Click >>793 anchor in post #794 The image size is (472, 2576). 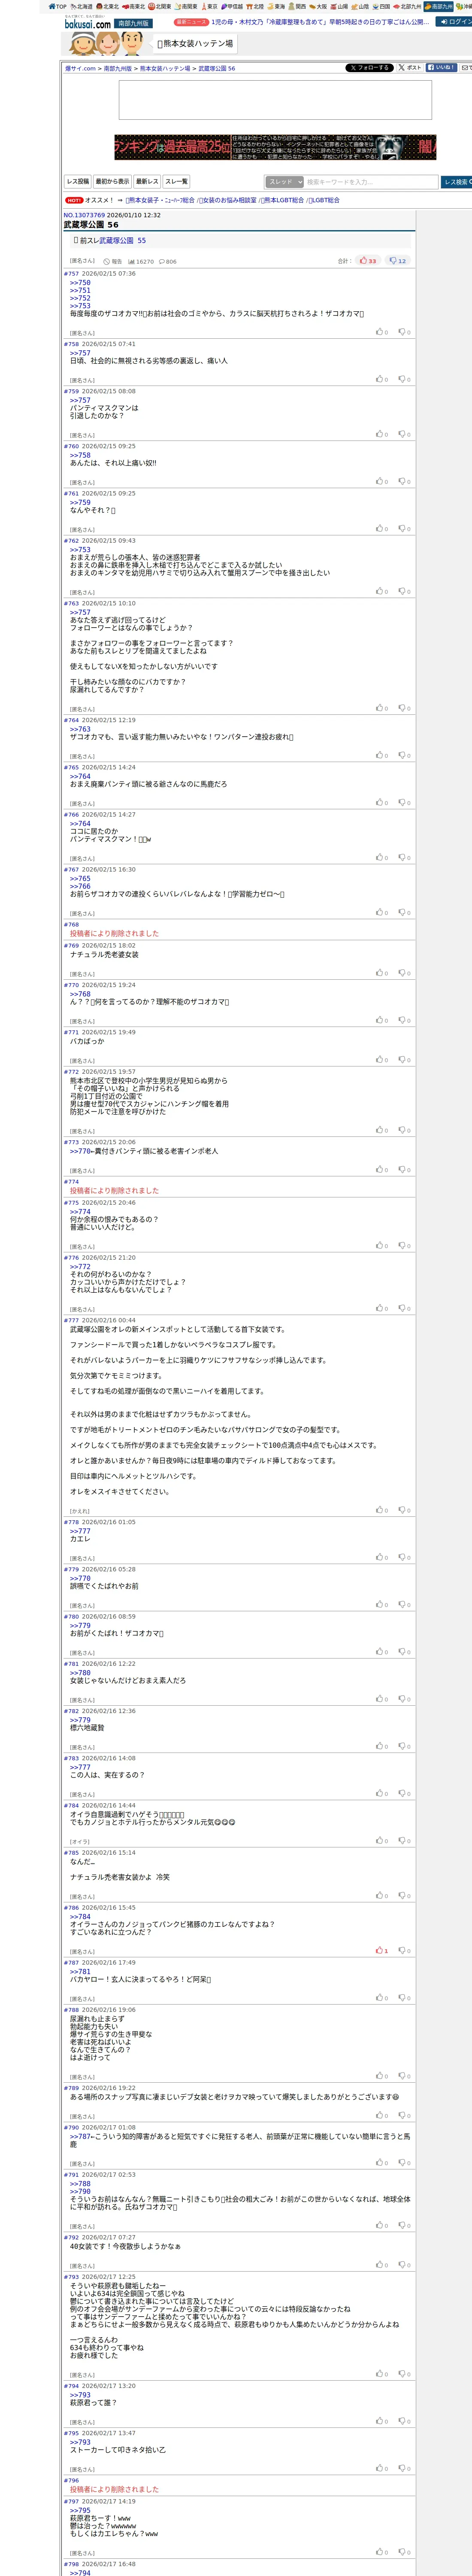pyautogui.click(x=80, y=2395)
